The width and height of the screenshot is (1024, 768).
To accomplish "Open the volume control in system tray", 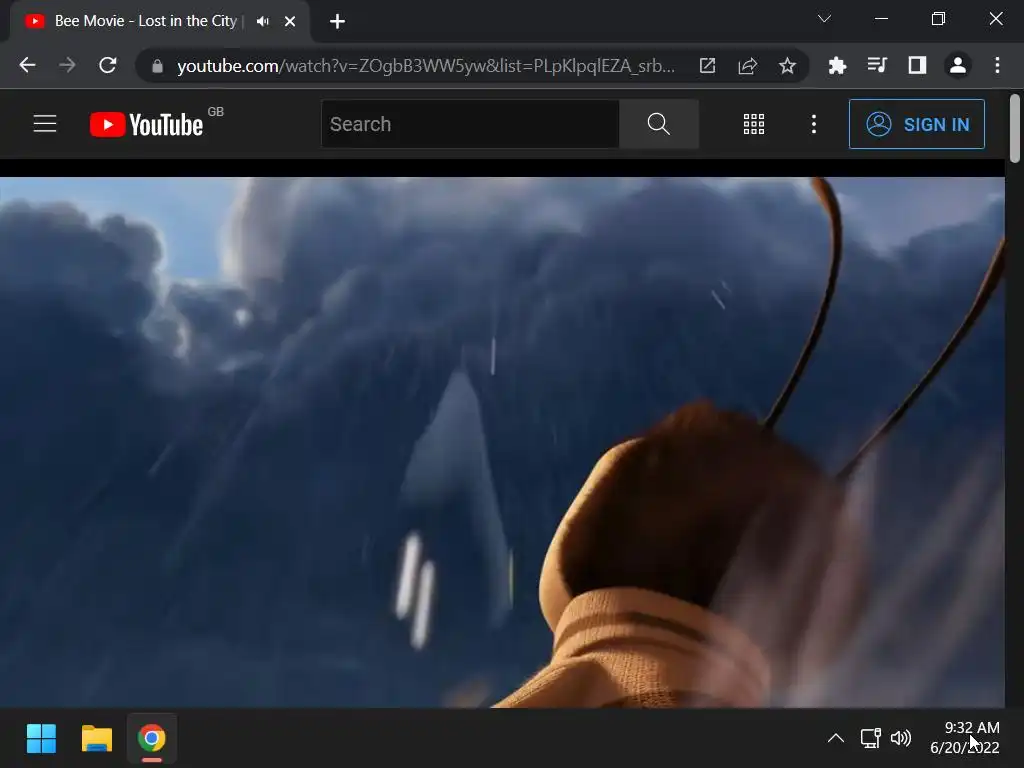I will [901, 739].
